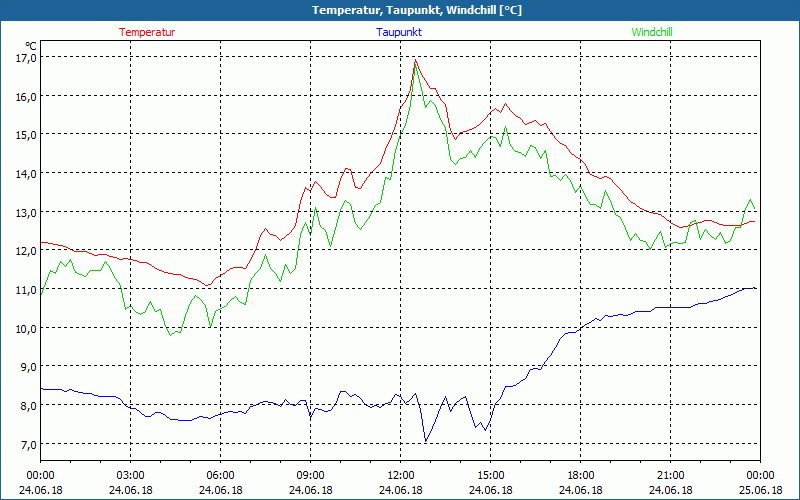Click the 18:00 time axis label
800x500 pixels.
pyautogui.click(x=581, y=476)
